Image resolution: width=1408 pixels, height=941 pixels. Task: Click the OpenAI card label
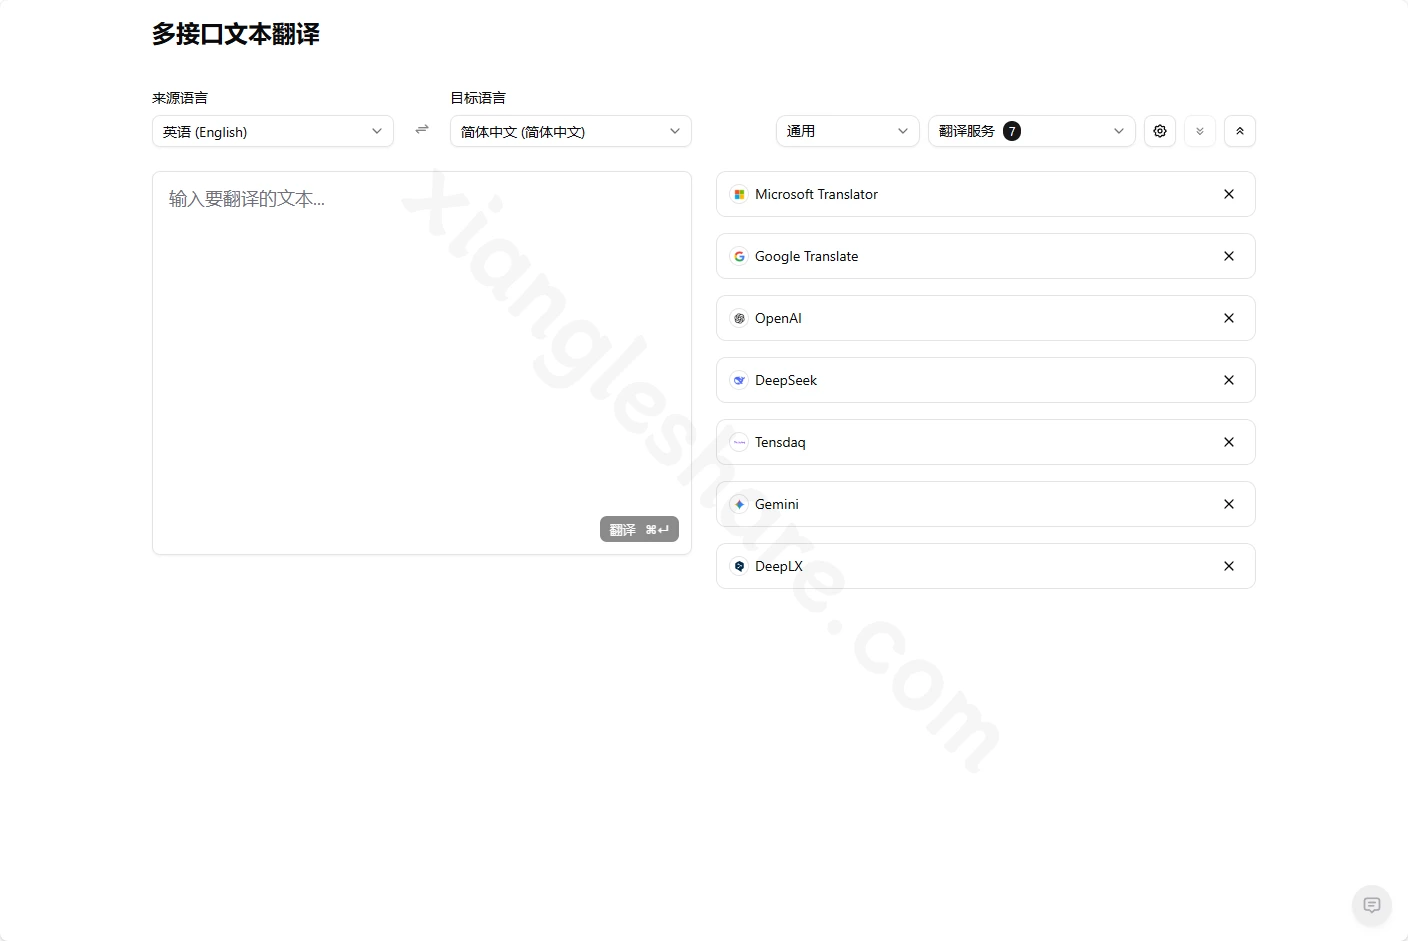(x=778, y=318)
